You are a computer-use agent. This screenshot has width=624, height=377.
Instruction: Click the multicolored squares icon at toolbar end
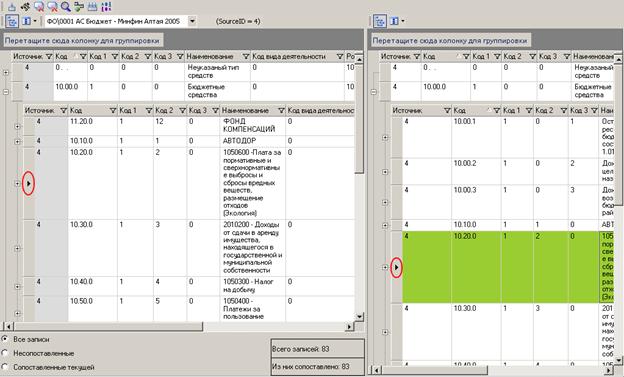click(x=106, y=6)
